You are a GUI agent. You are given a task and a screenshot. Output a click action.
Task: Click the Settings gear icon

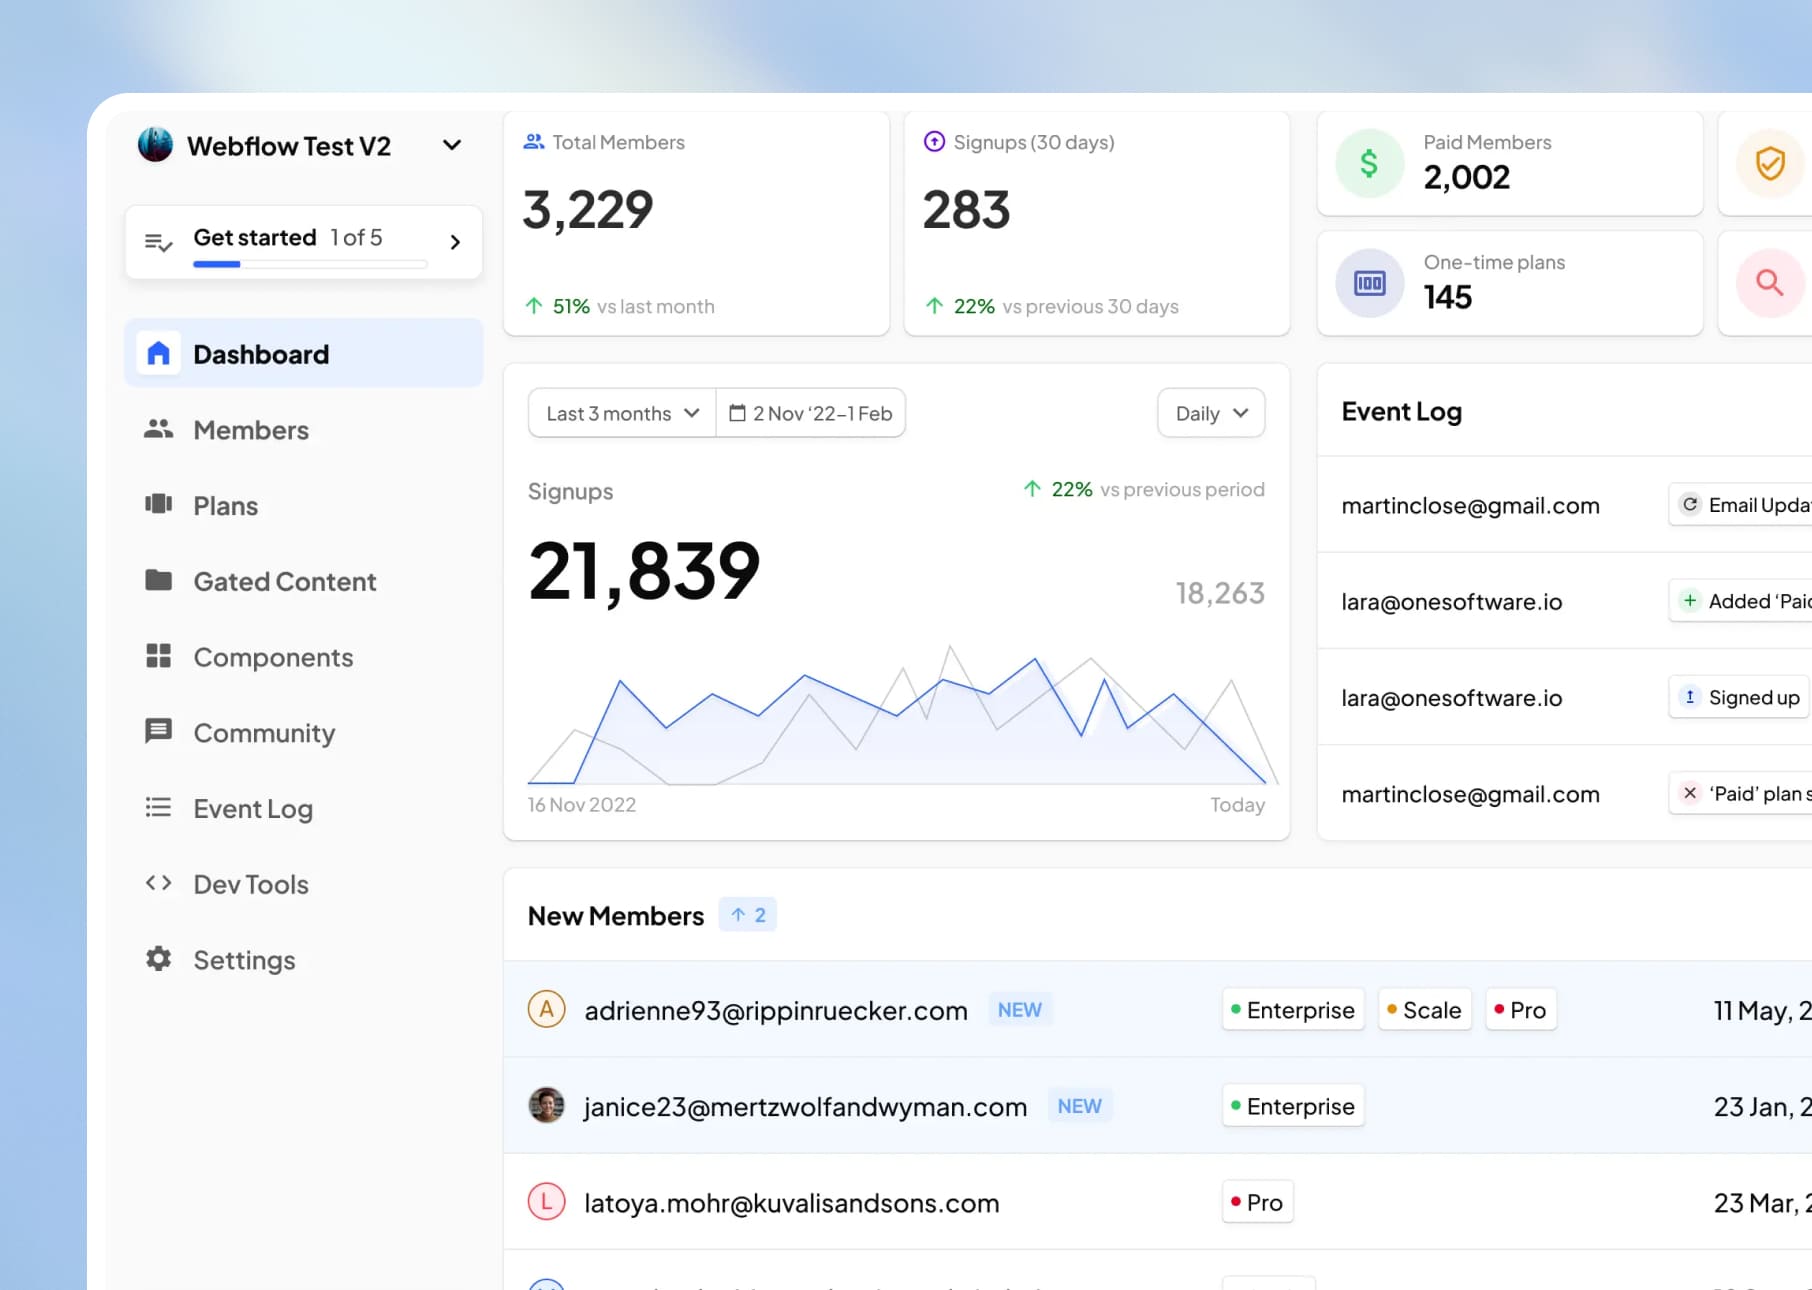click(x=159, y=959)
